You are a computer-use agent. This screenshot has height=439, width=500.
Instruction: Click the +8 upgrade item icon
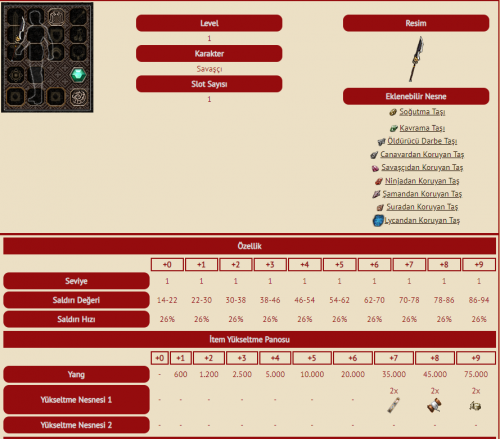(x=434, y=405)
